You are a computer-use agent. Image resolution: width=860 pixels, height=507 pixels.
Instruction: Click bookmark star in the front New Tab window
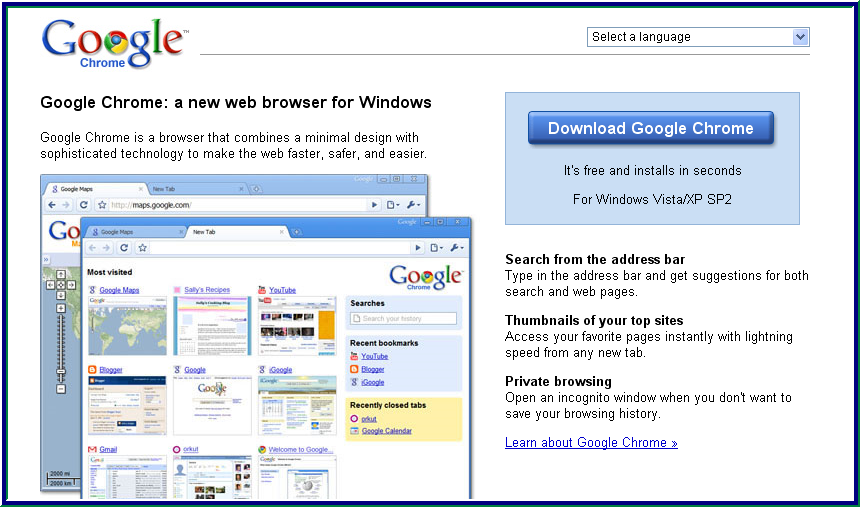point(143,248)
